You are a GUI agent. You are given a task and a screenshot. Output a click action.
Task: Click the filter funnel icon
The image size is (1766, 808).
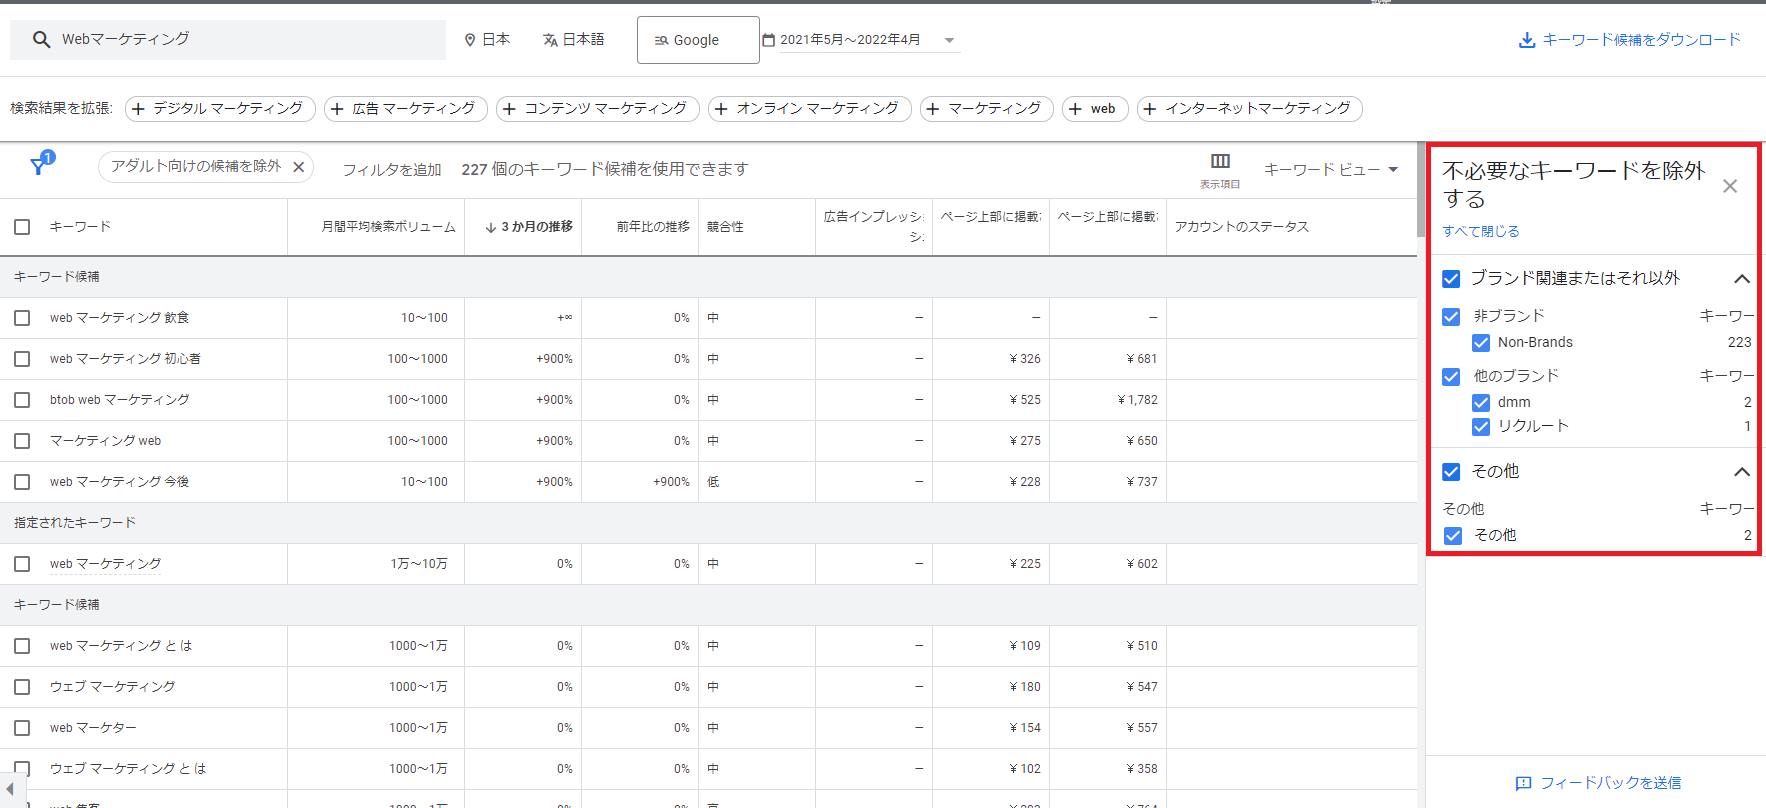39,166
